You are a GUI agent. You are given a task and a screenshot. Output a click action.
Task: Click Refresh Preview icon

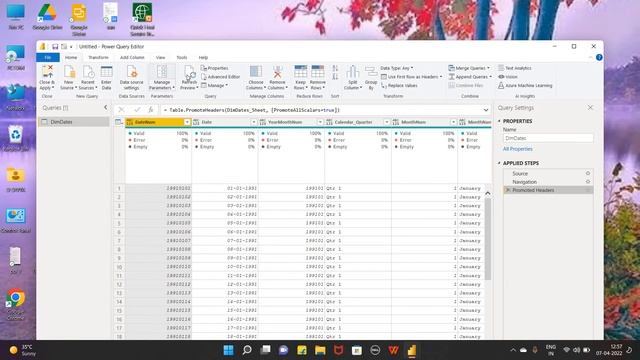(189, 72)
